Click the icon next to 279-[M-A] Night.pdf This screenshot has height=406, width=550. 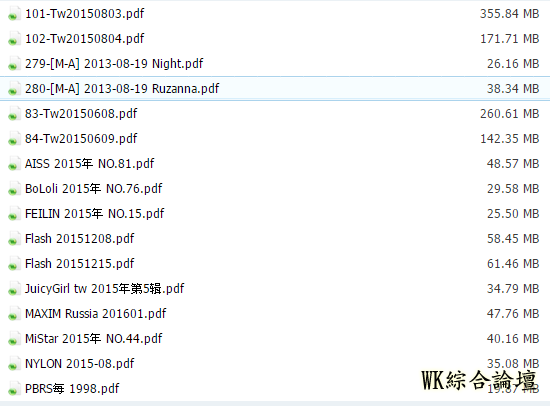13,64
